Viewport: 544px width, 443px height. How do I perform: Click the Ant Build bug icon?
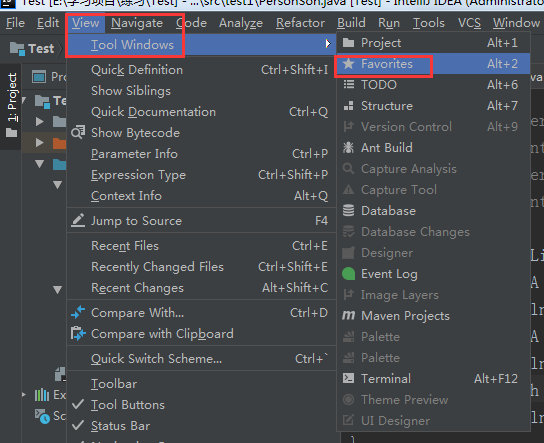click(348, 147)
